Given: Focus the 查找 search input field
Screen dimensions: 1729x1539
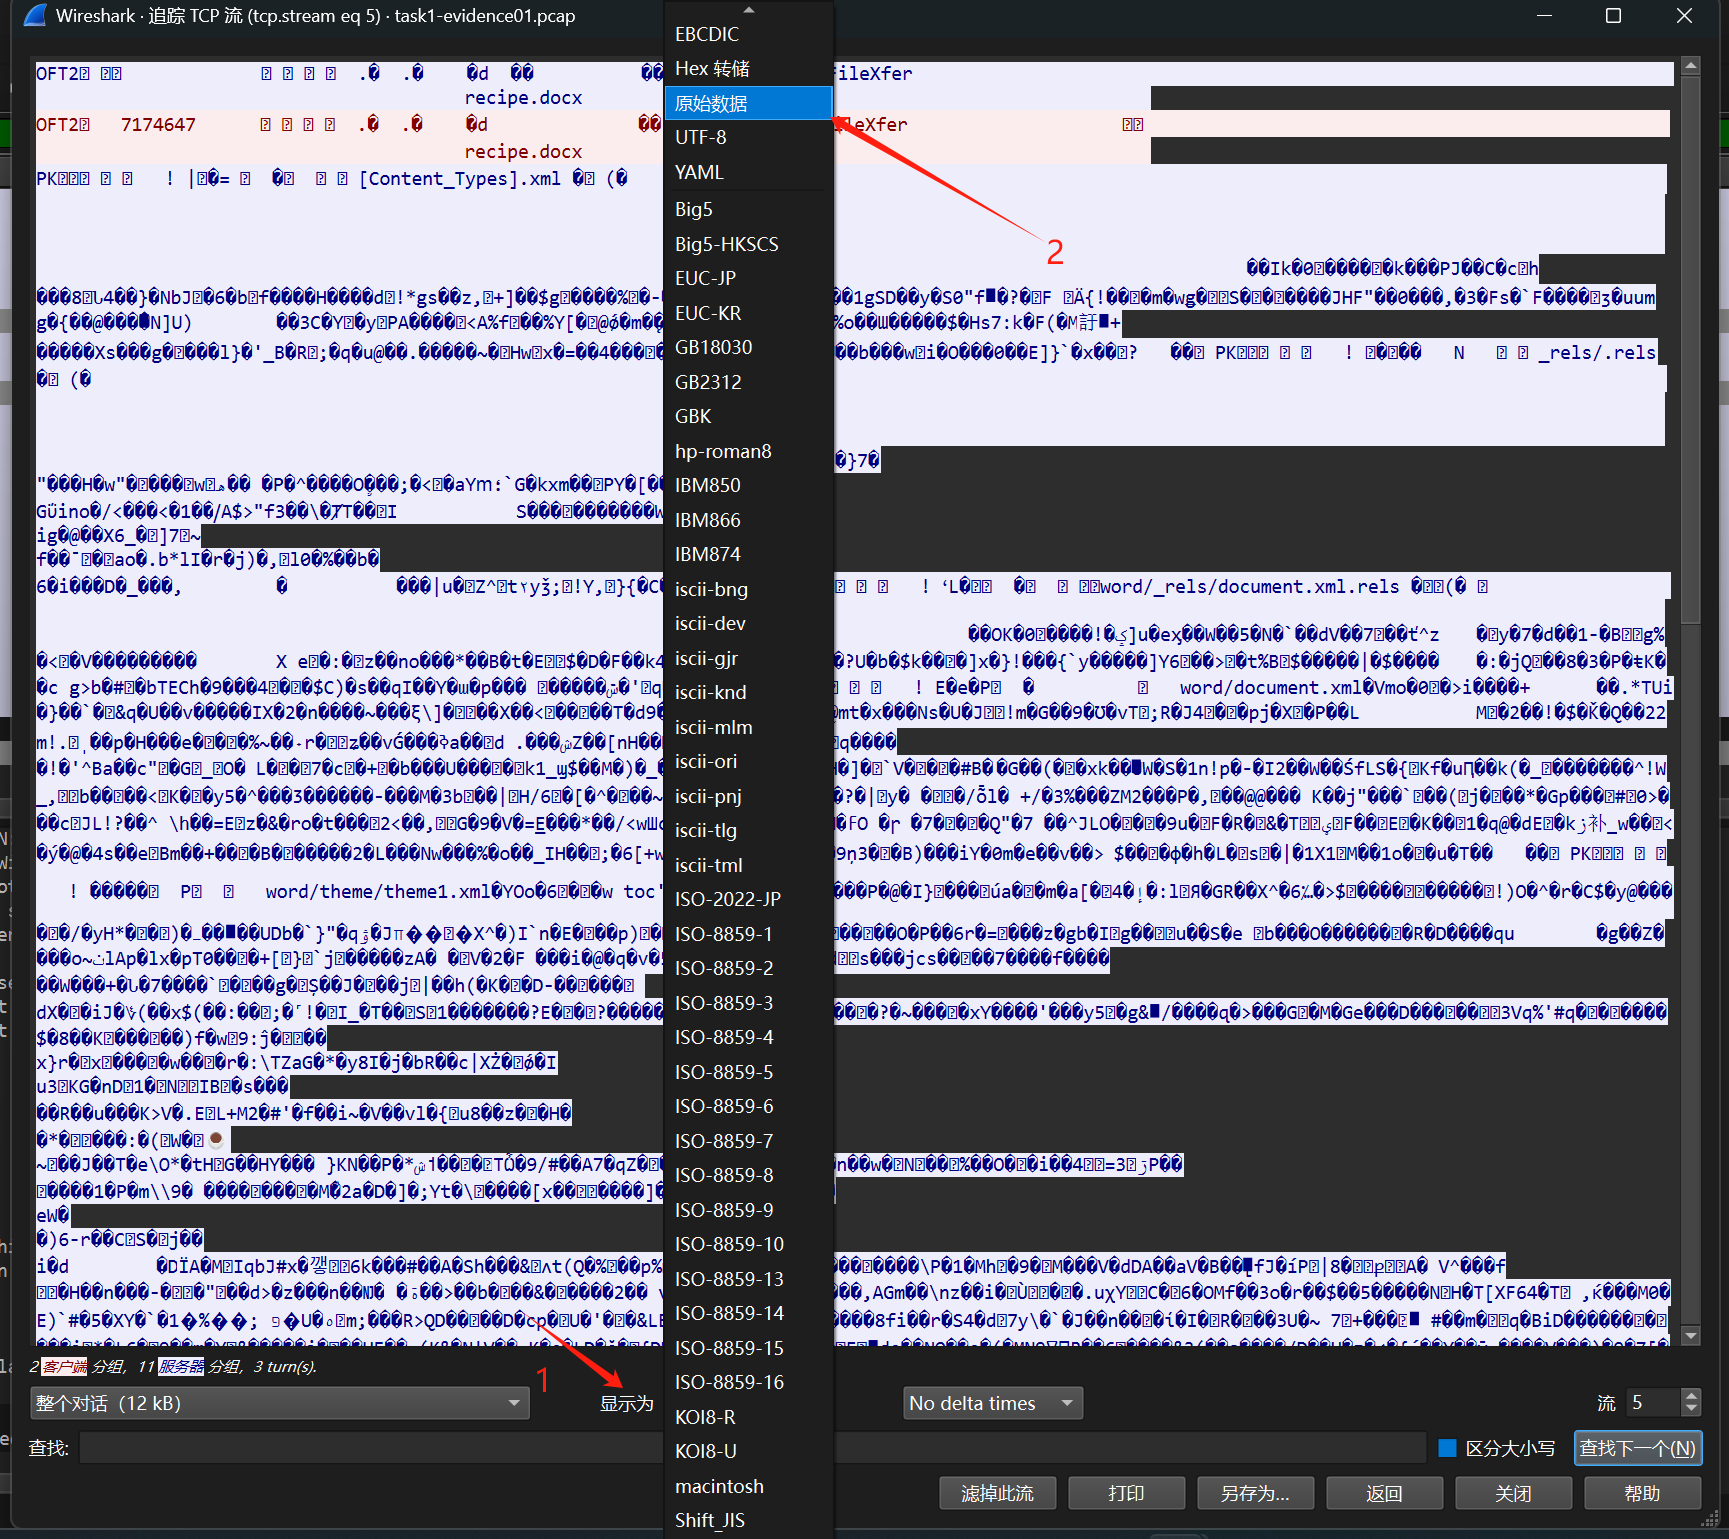Looking at the screenshot, I should pyautogui.click(x=752, y=1448).
